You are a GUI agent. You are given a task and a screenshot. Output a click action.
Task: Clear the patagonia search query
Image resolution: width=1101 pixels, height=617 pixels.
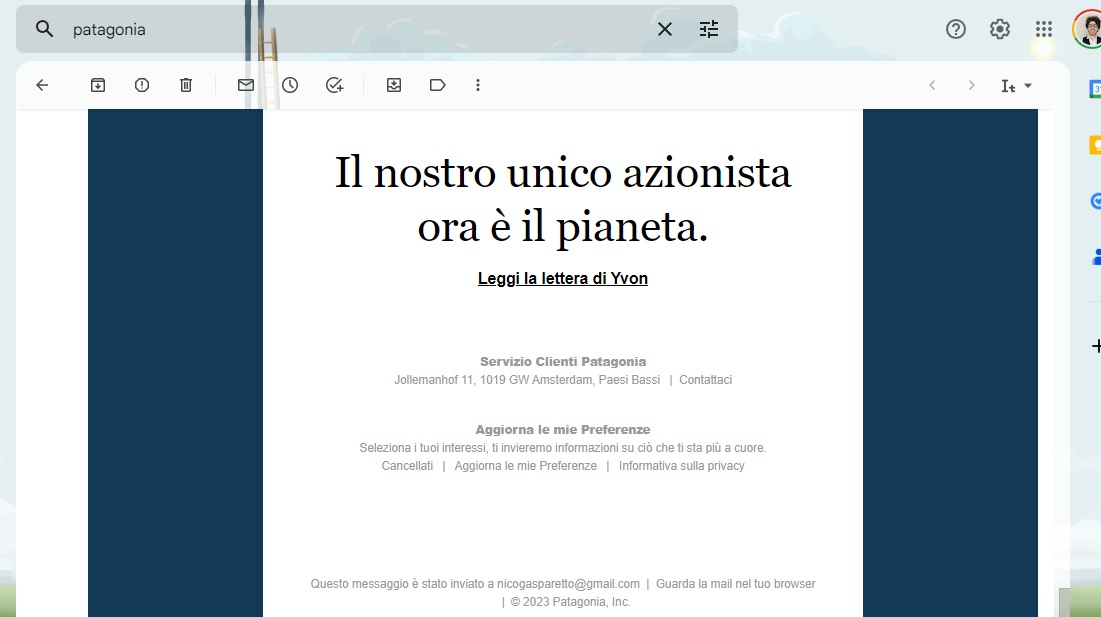pos(664,29)
